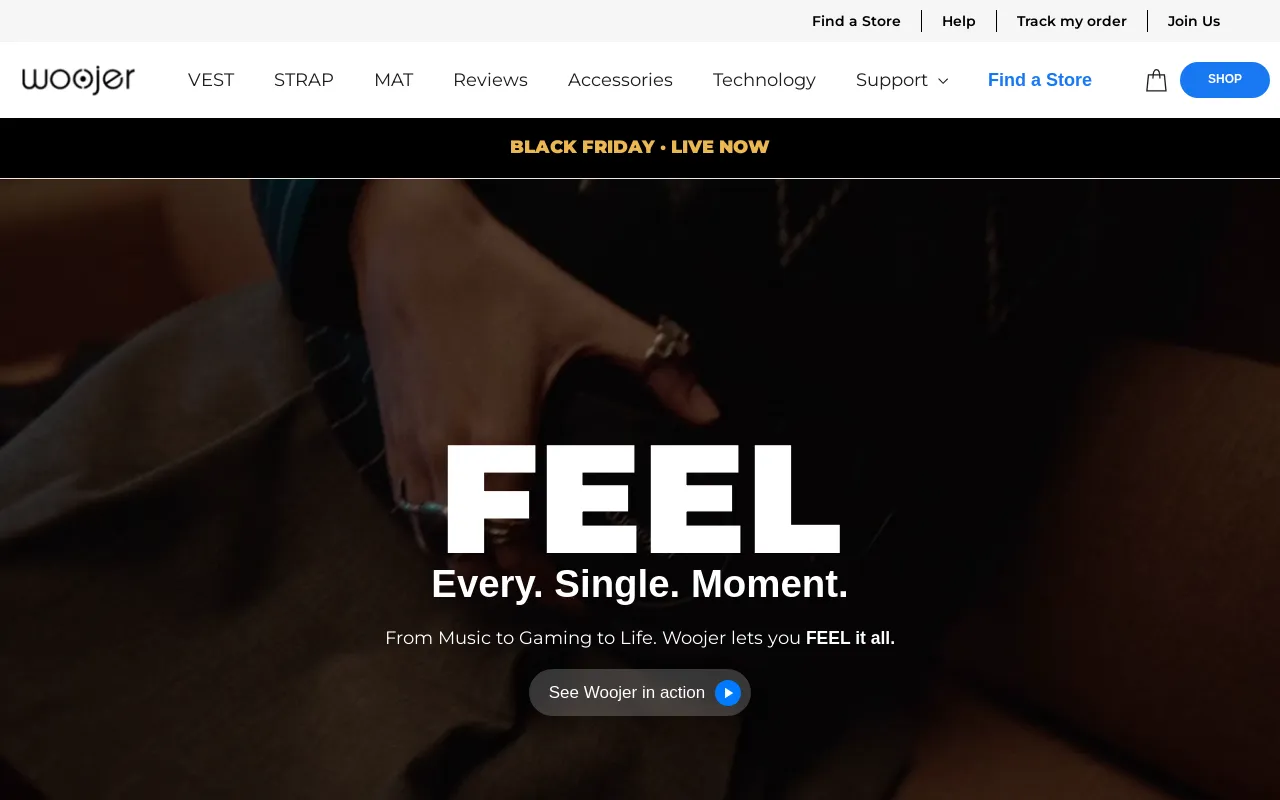Viewport: 1280px width, 800px height.
Task: Click Find a Store in top bar
Action: (x=856, y=21)
